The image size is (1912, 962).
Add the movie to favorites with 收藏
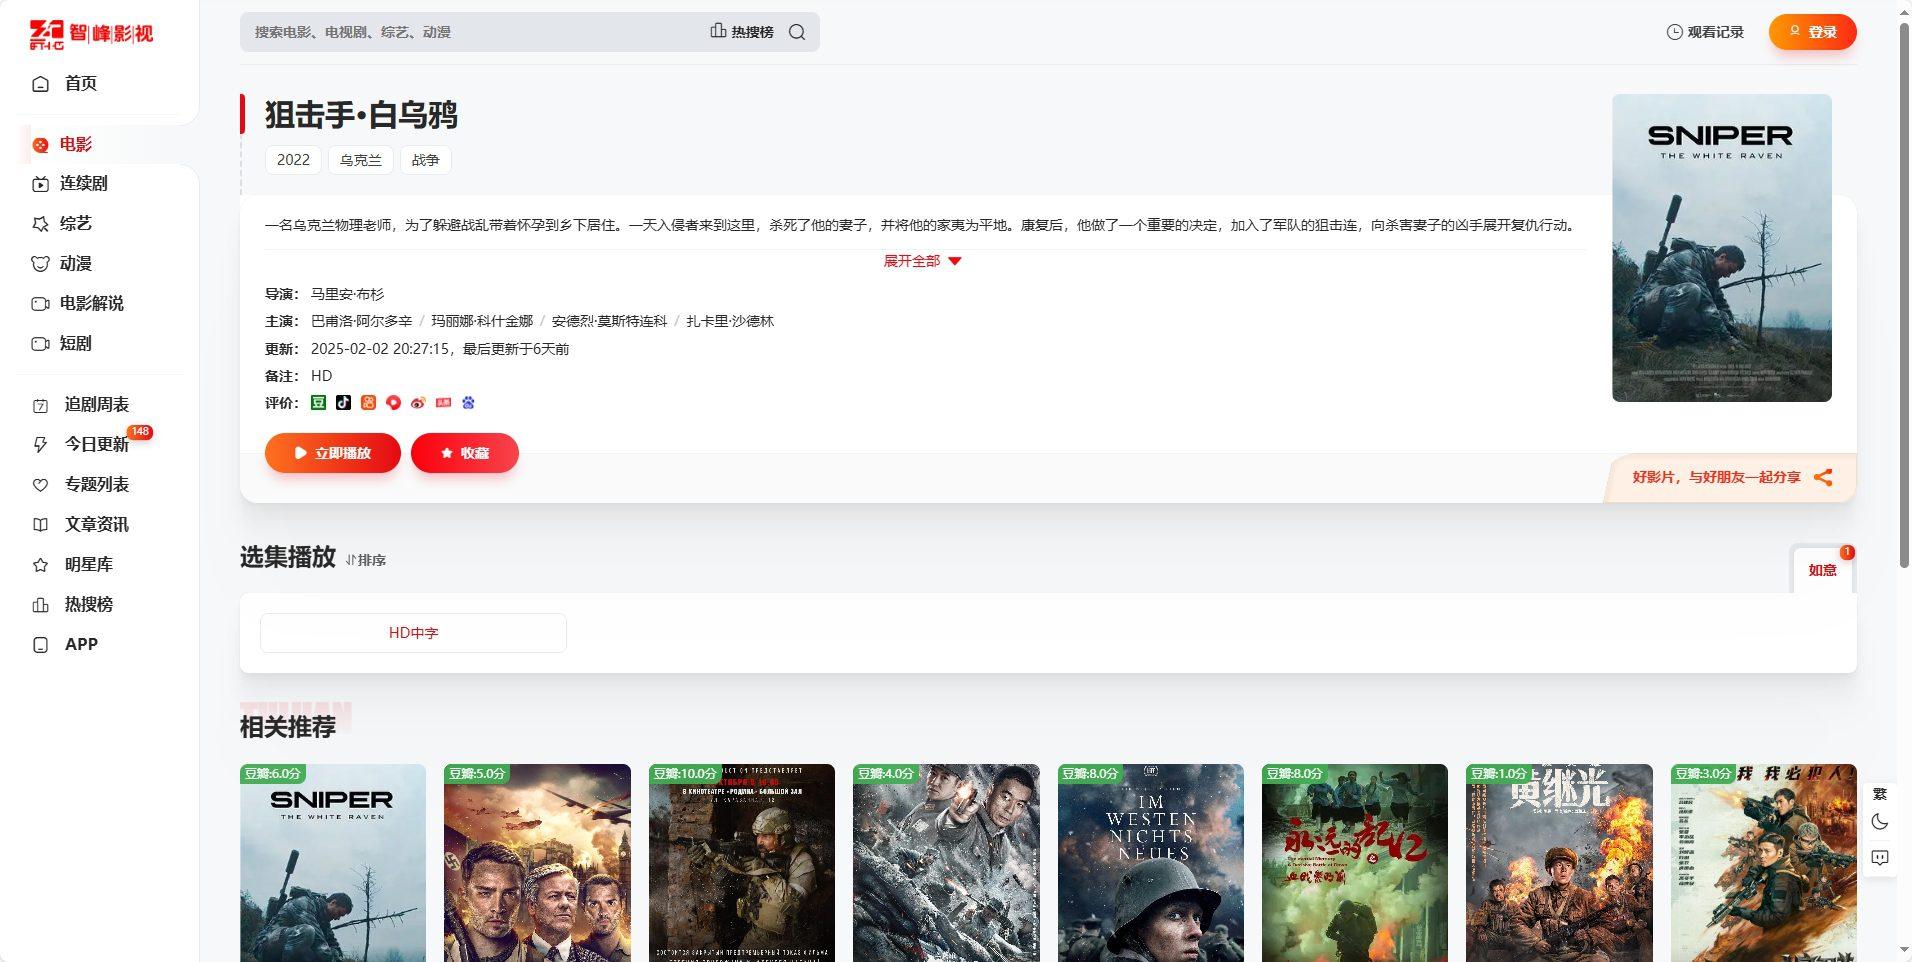[x=464, y=452]
